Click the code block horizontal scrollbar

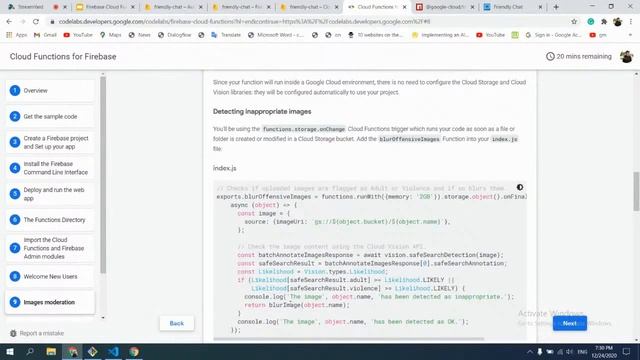349,339
